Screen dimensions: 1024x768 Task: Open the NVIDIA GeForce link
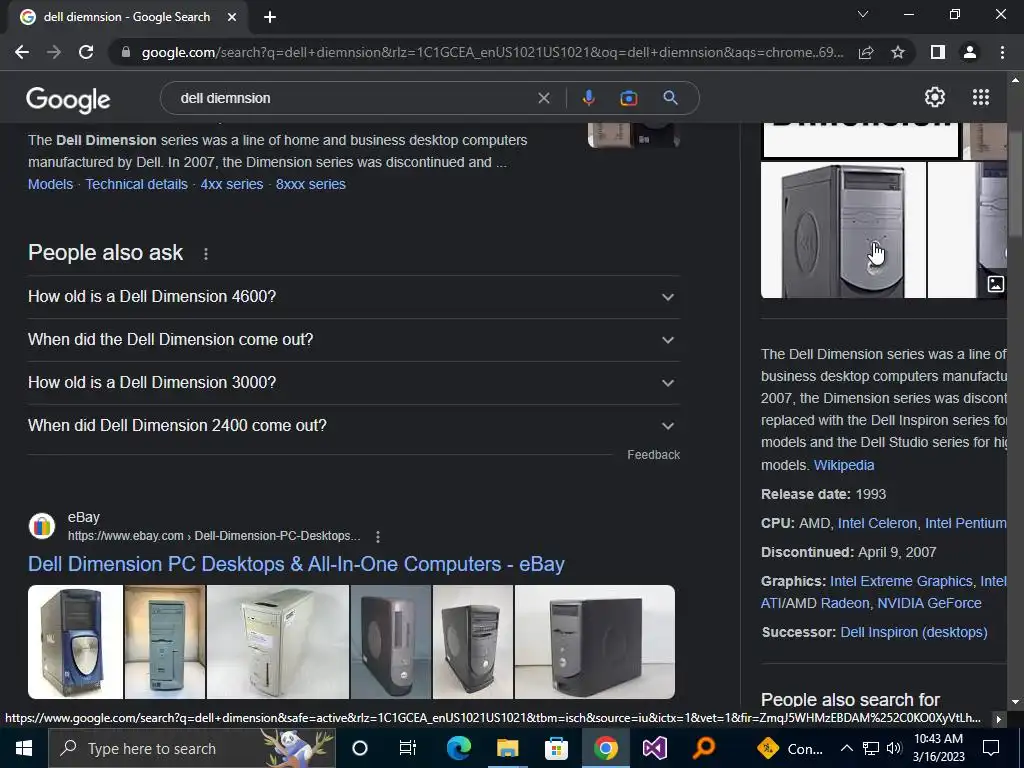pyautogui.click(x=929, y=603)
